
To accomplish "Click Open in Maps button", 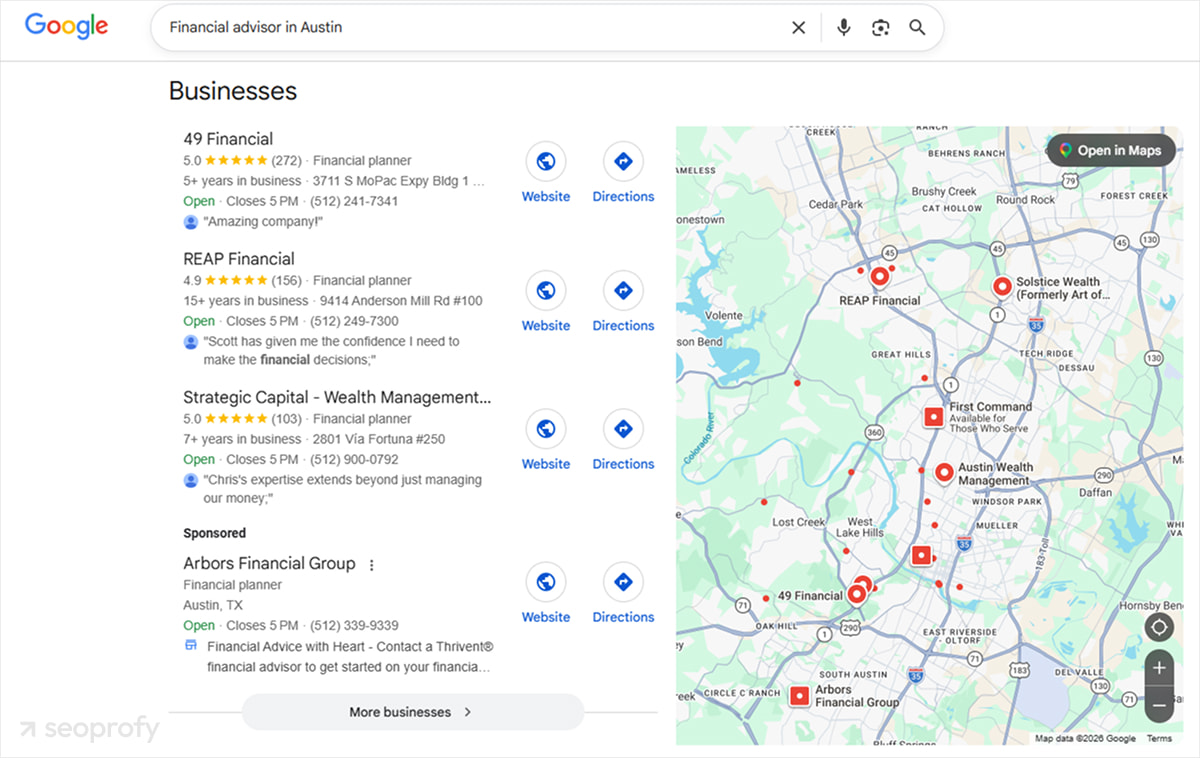I will tap(1111, 150).
